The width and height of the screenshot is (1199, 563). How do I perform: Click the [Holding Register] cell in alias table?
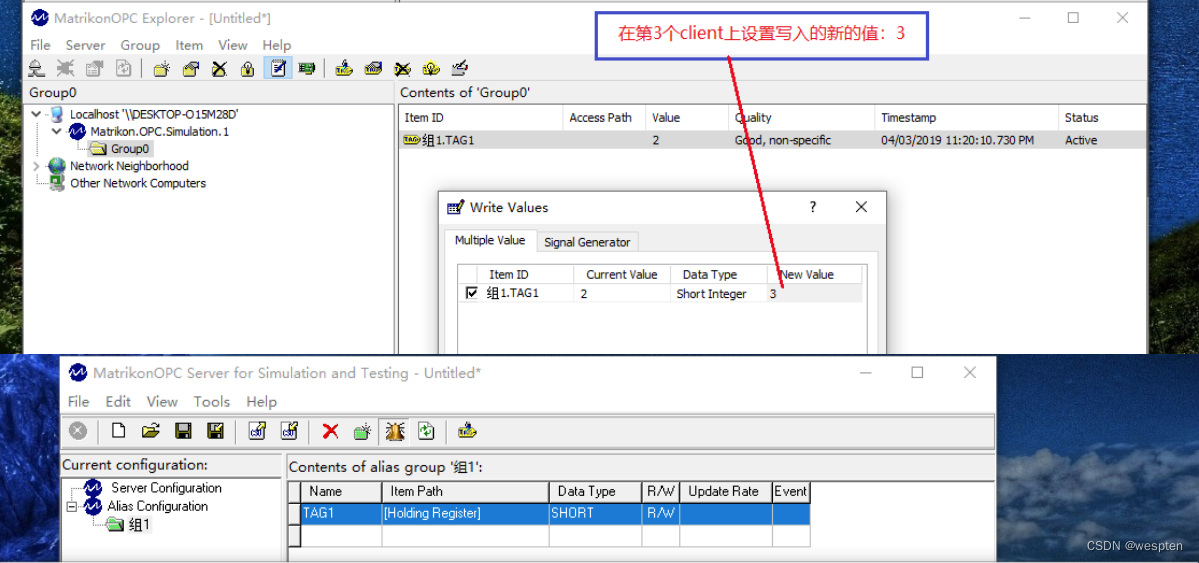466,513
